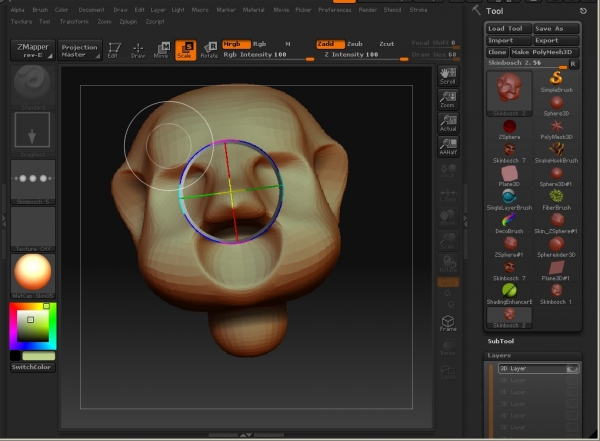The width and height of the screenshot is (600, 441).
Task: Toggle the M material mode
Action: click(288, 44)
